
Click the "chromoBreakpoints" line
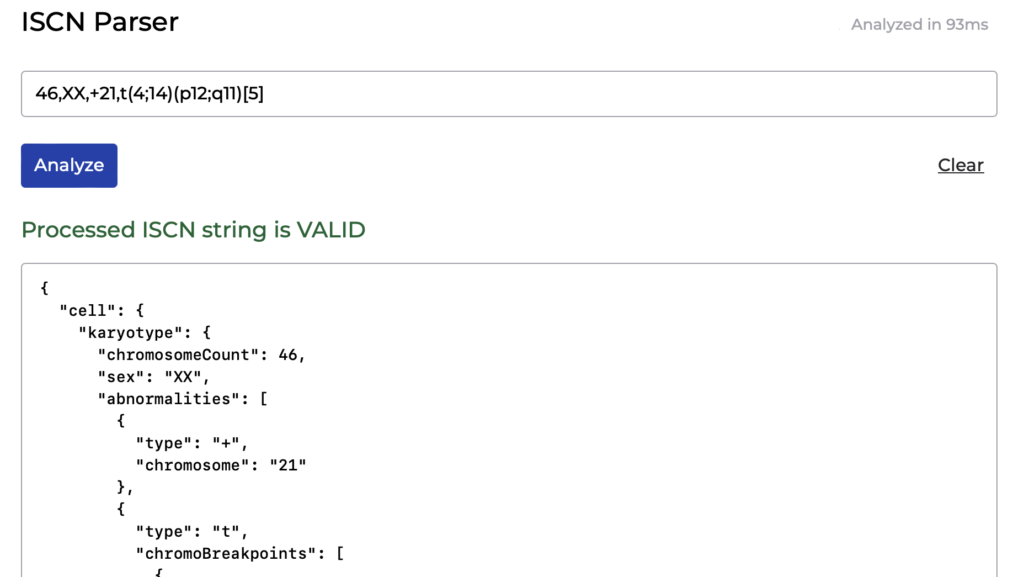[x=240, y=554]
